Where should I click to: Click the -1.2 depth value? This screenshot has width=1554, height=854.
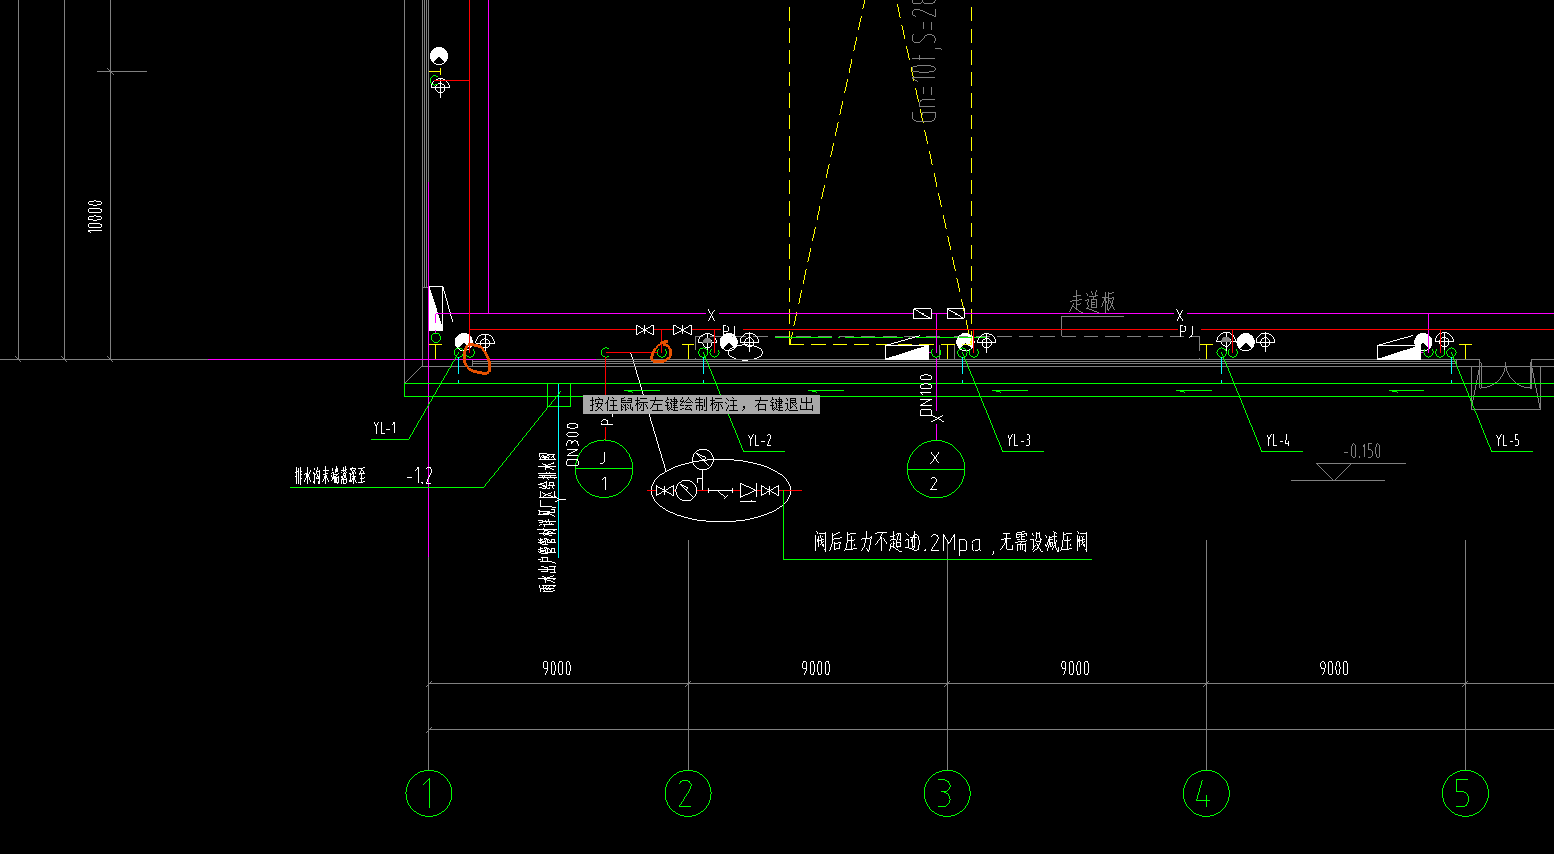click(419, 476)
